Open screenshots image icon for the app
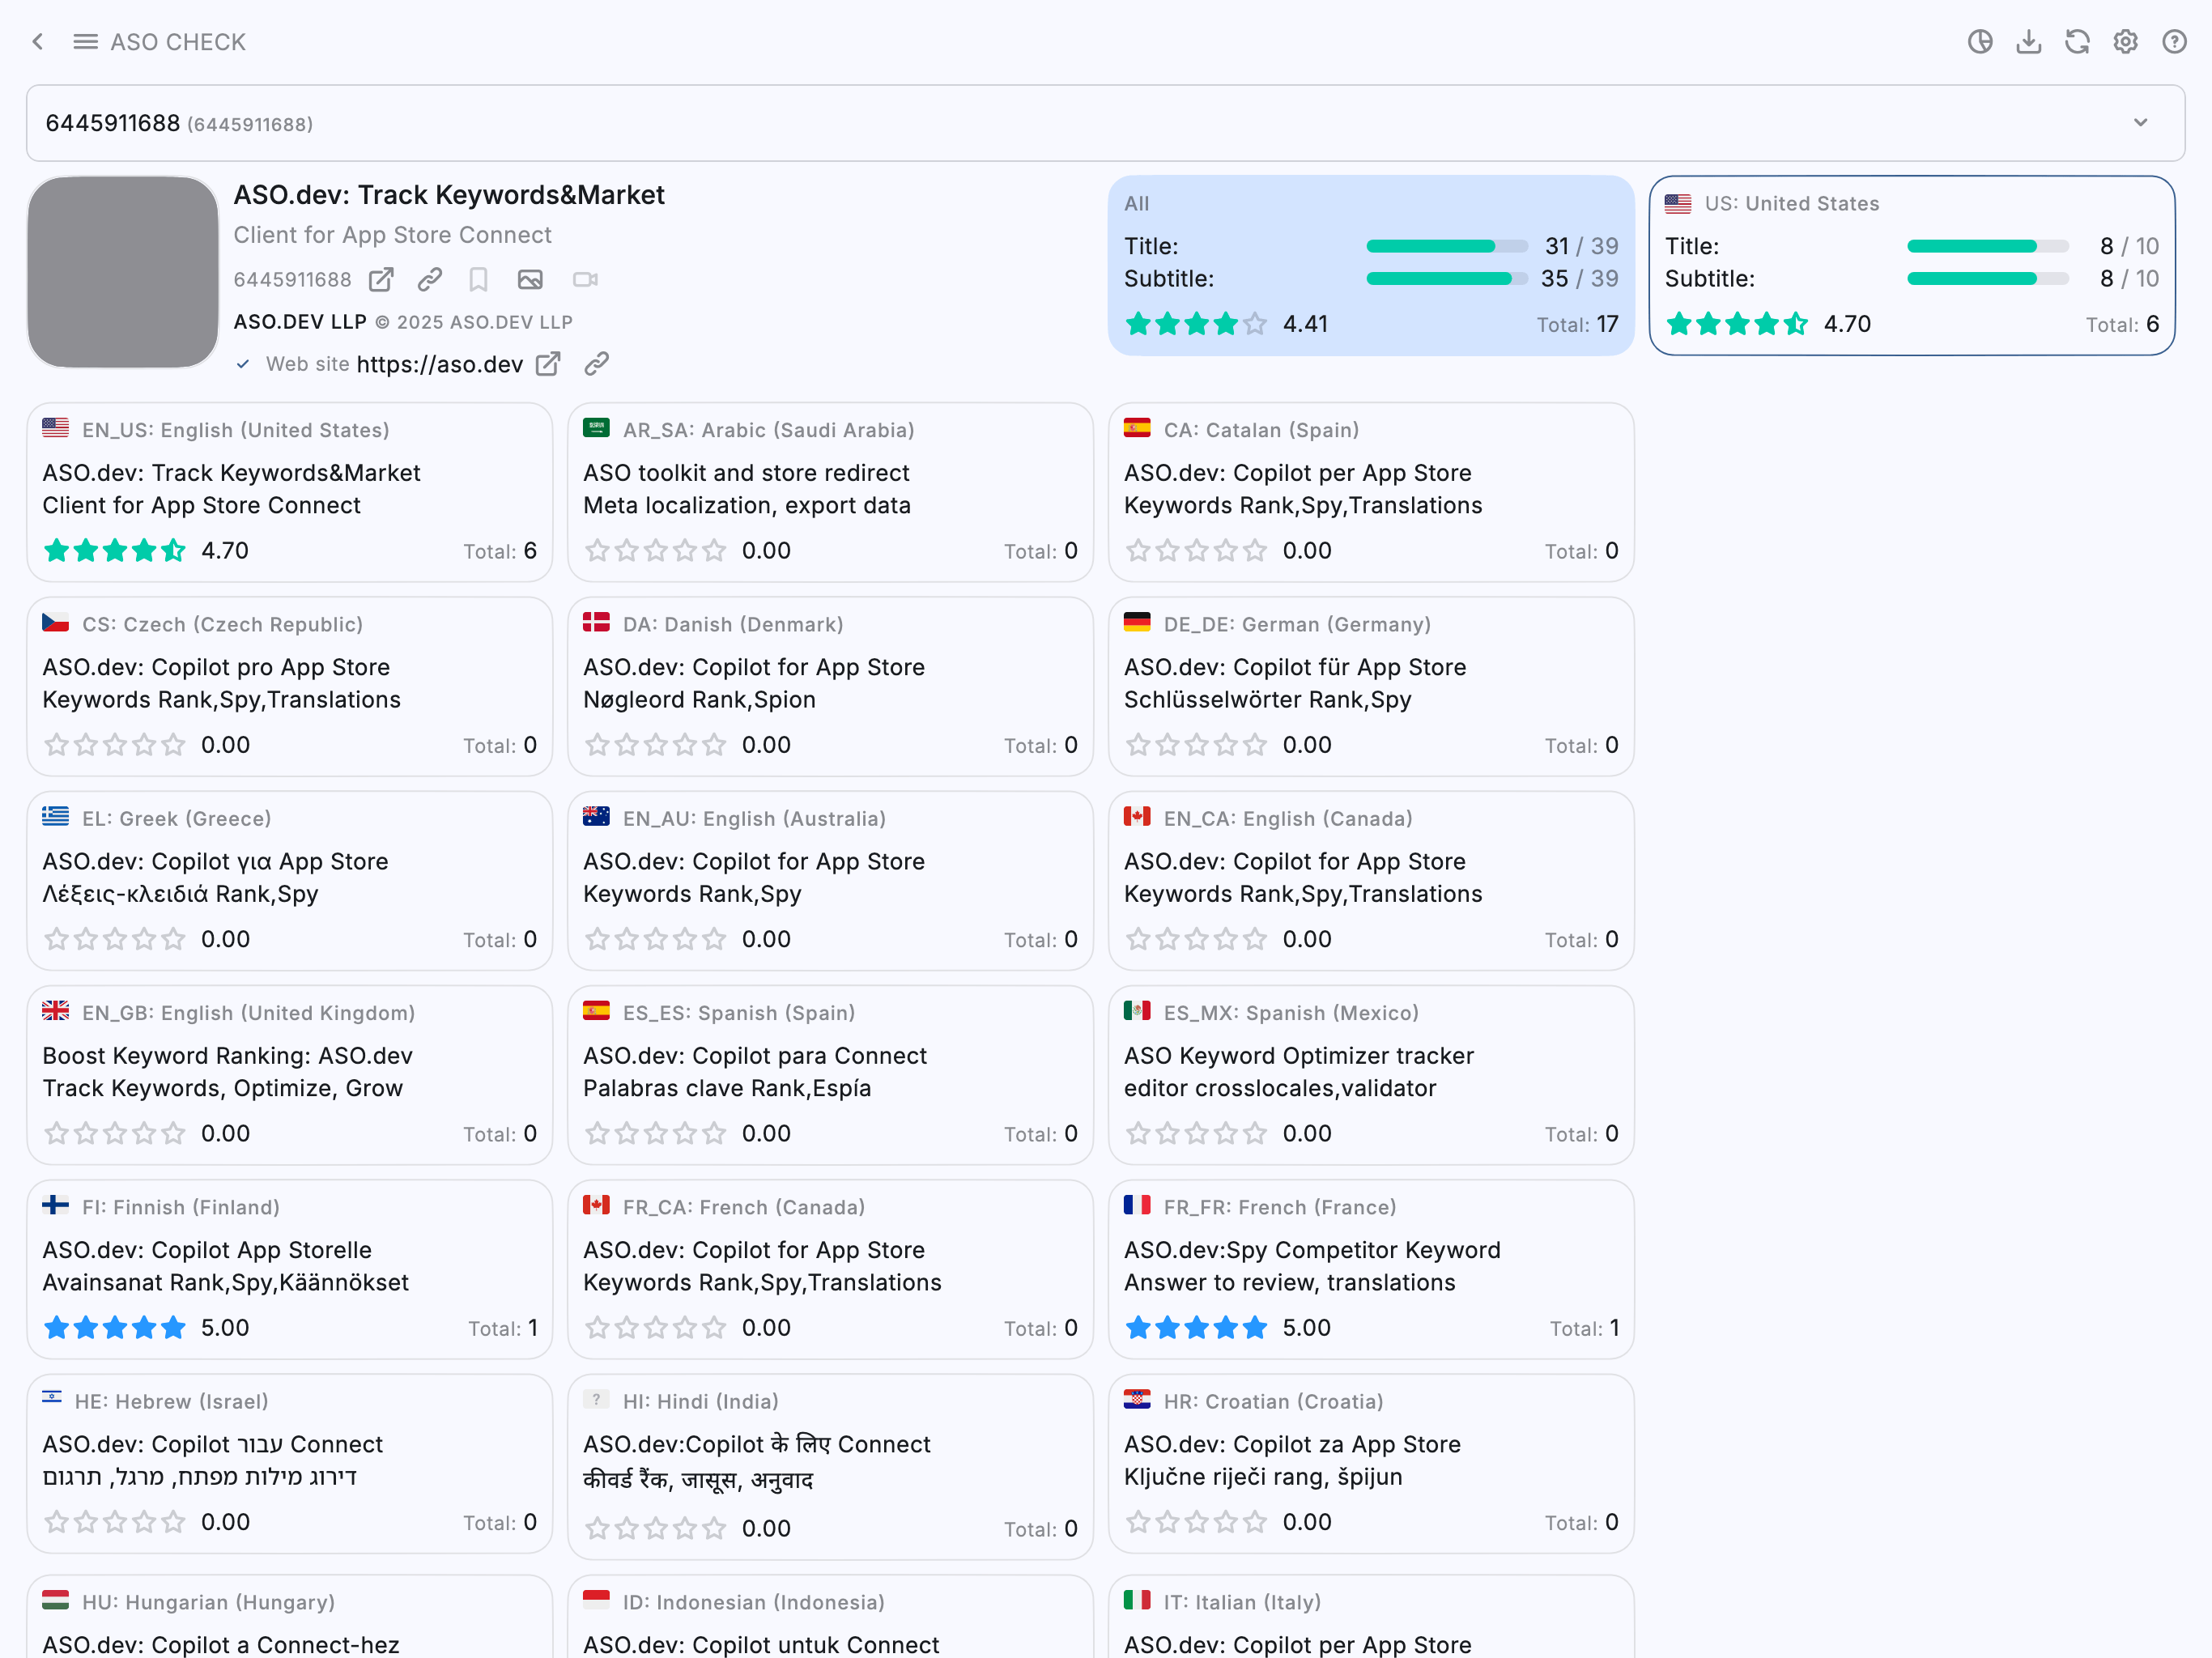This screenshot has height=1658, width=2212. pos(530,280)
